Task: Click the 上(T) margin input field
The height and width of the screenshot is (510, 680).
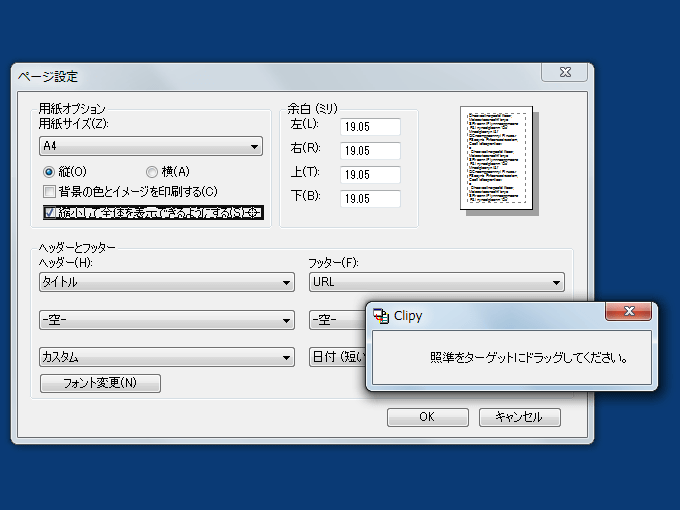Action: click(370, 174)
